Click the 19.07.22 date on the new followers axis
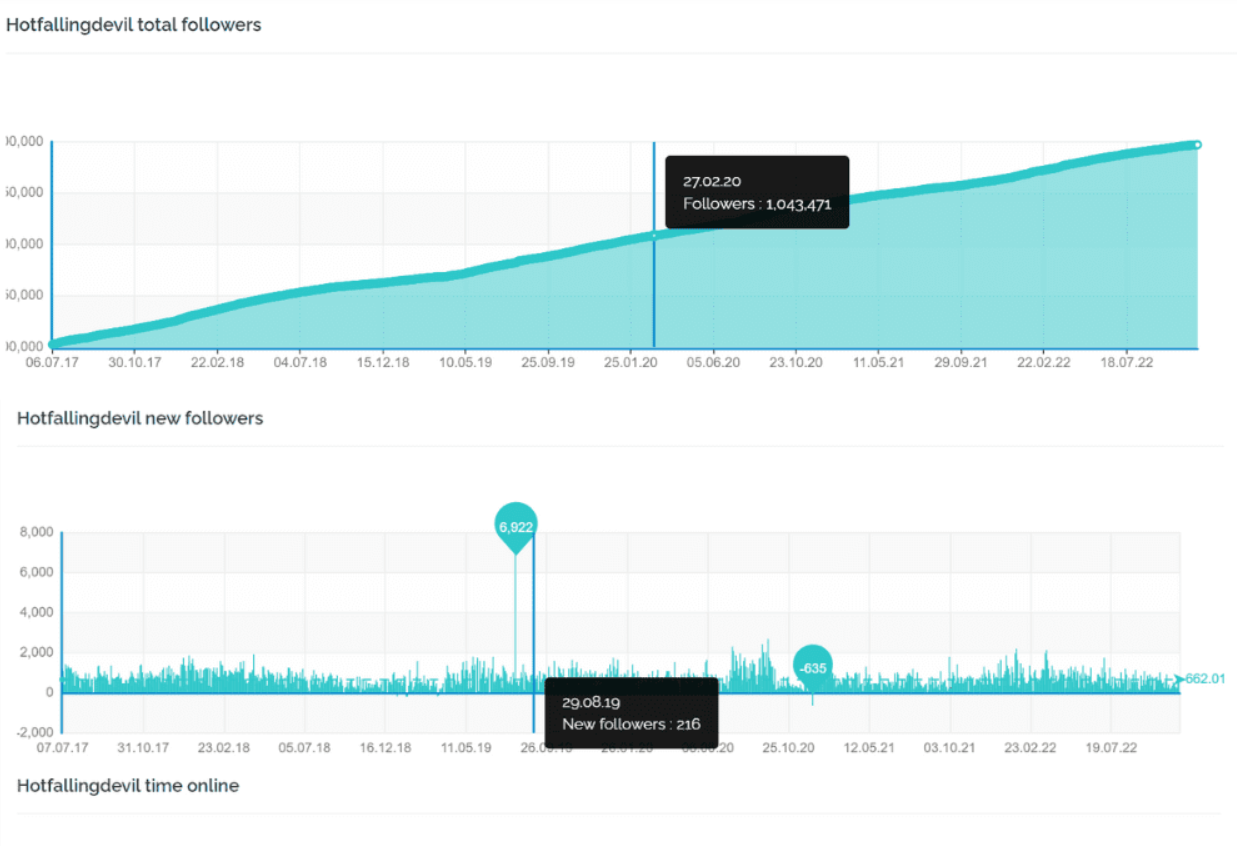This screenshot has height=846, width=1237. [1111, 747]
